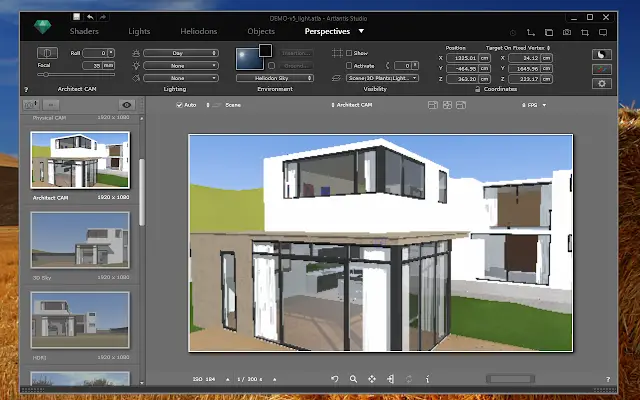Viewport: 640px width, 400px height.
Task: Click the tone mapping yin-yang button
Action: point(602,54)
